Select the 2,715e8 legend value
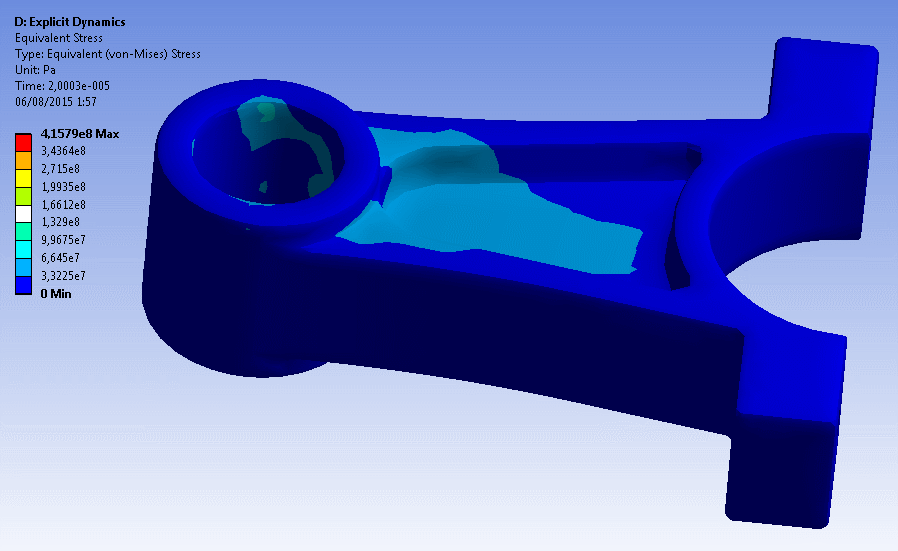898x551 pixels. 60,168
